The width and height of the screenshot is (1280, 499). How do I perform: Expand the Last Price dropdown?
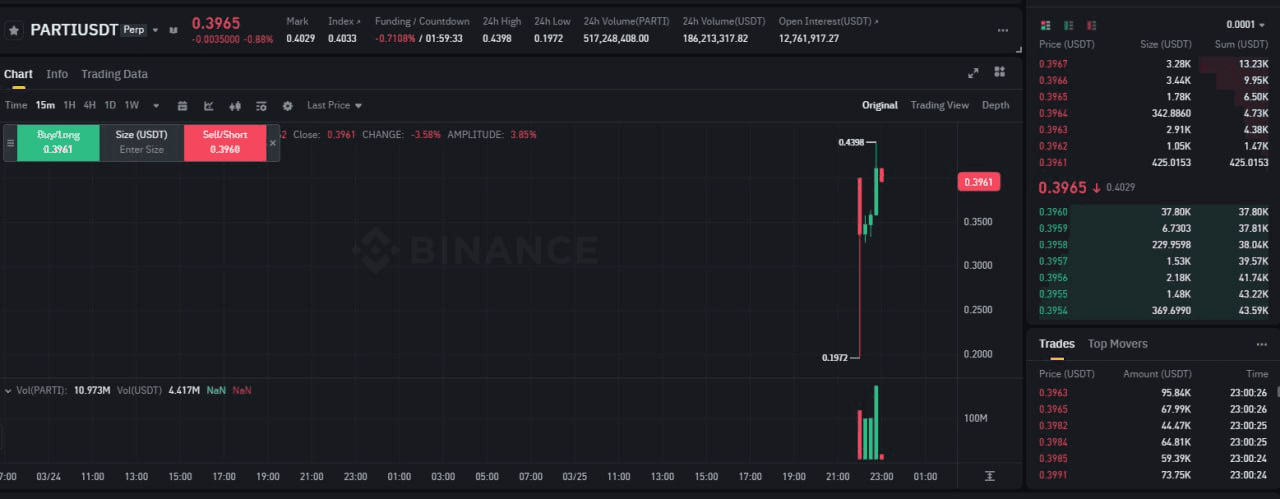tap(334, 105)
